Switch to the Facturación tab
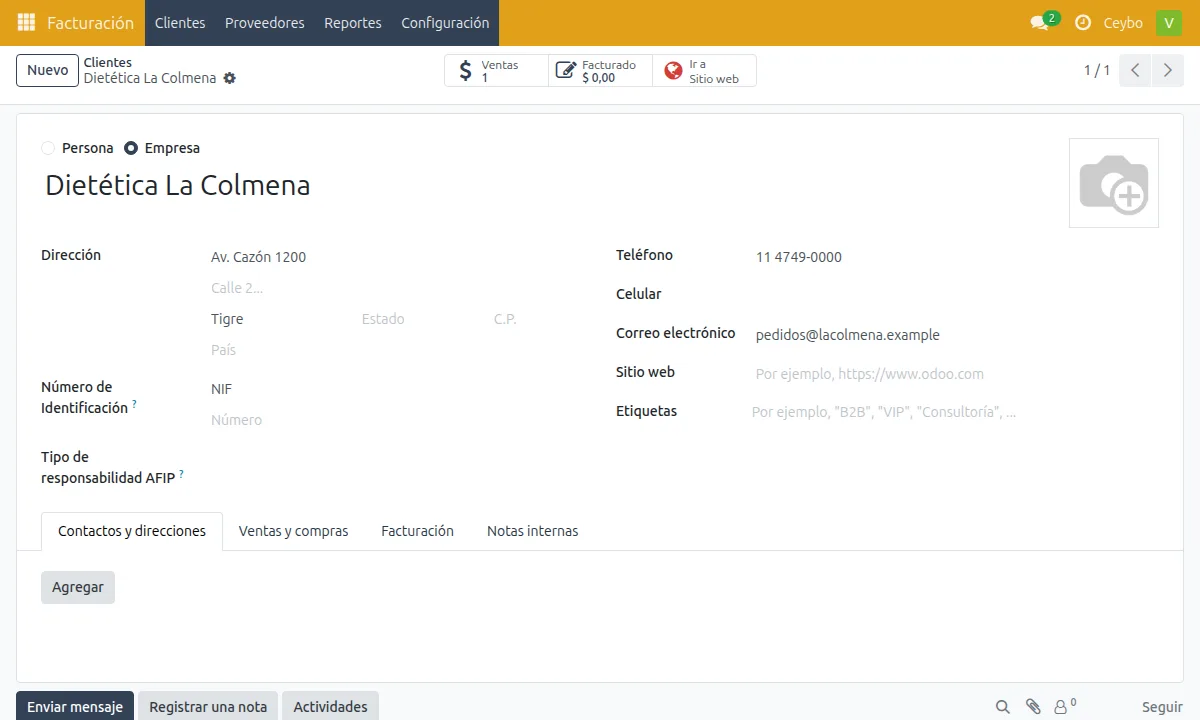This screenshot has height=720, width=1200. [417, 531]
